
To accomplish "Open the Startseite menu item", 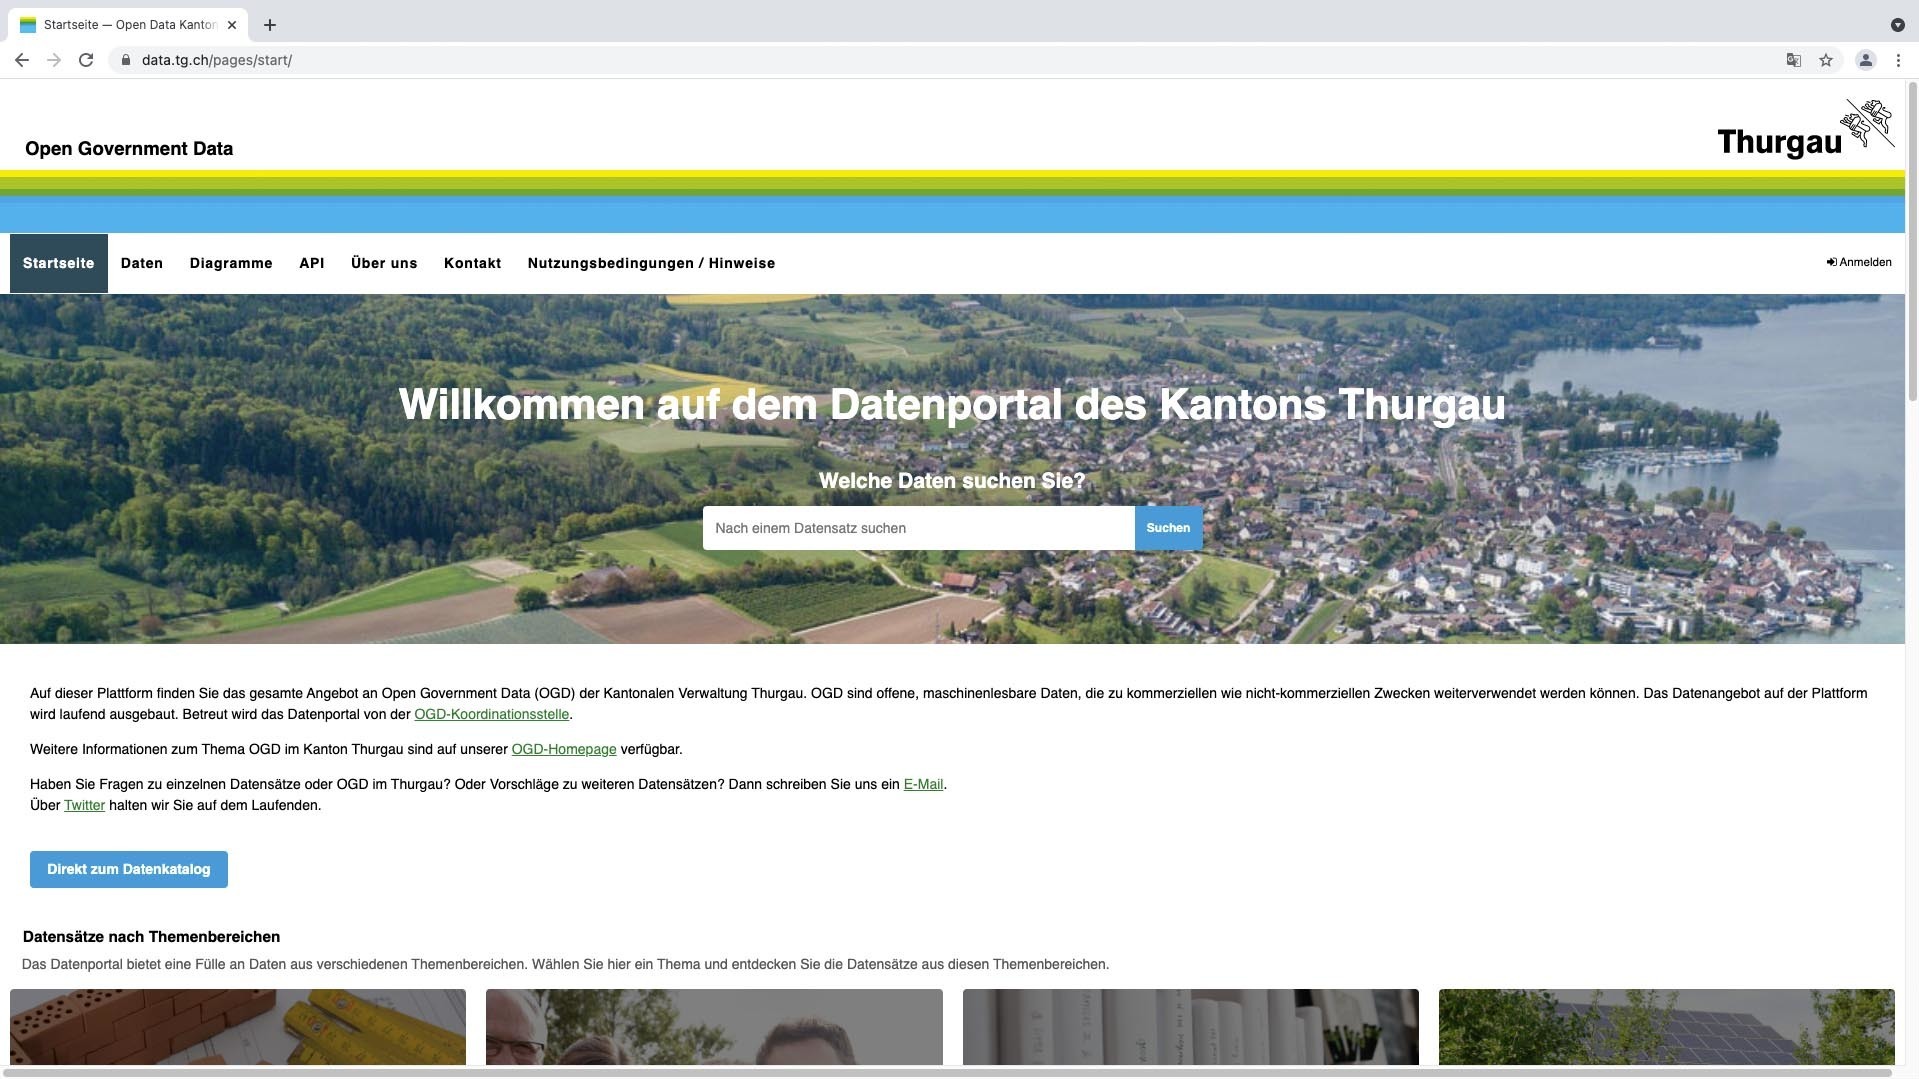I will tap(59, 263).
